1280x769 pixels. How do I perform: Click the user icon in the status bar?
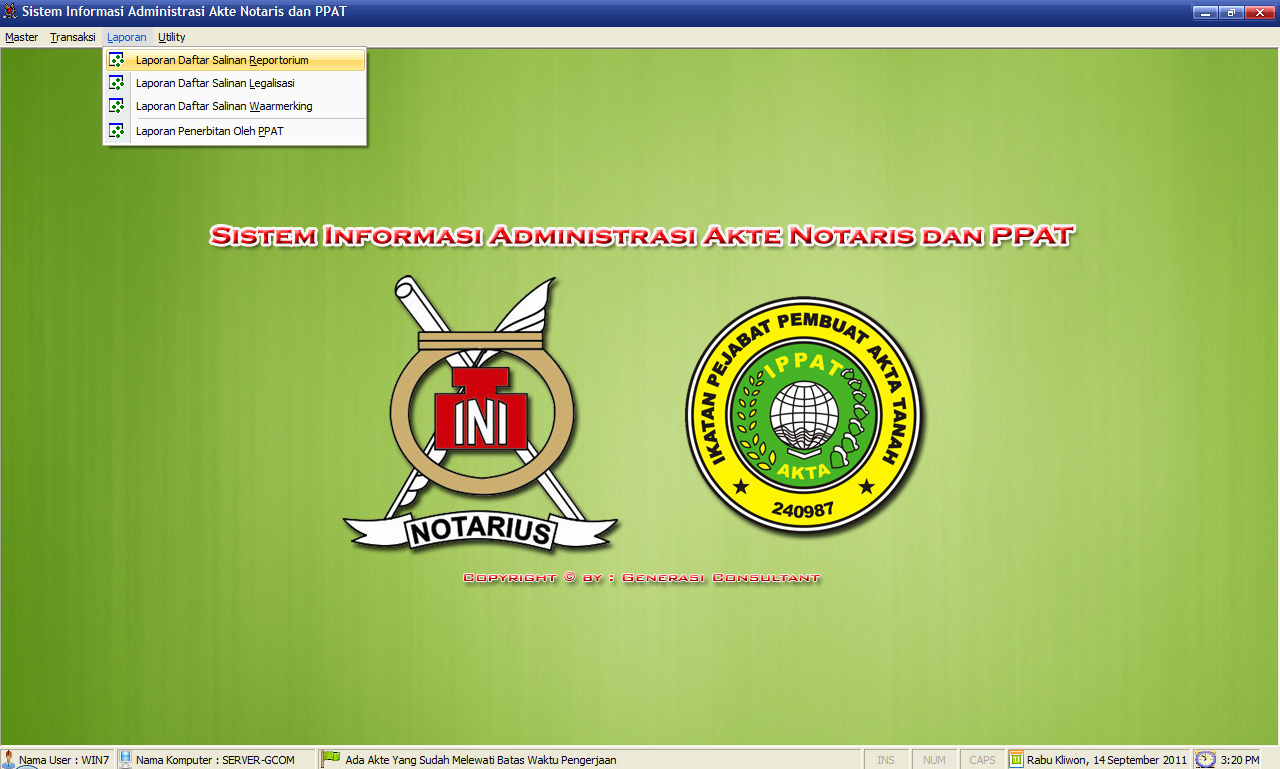click(9, 759)
